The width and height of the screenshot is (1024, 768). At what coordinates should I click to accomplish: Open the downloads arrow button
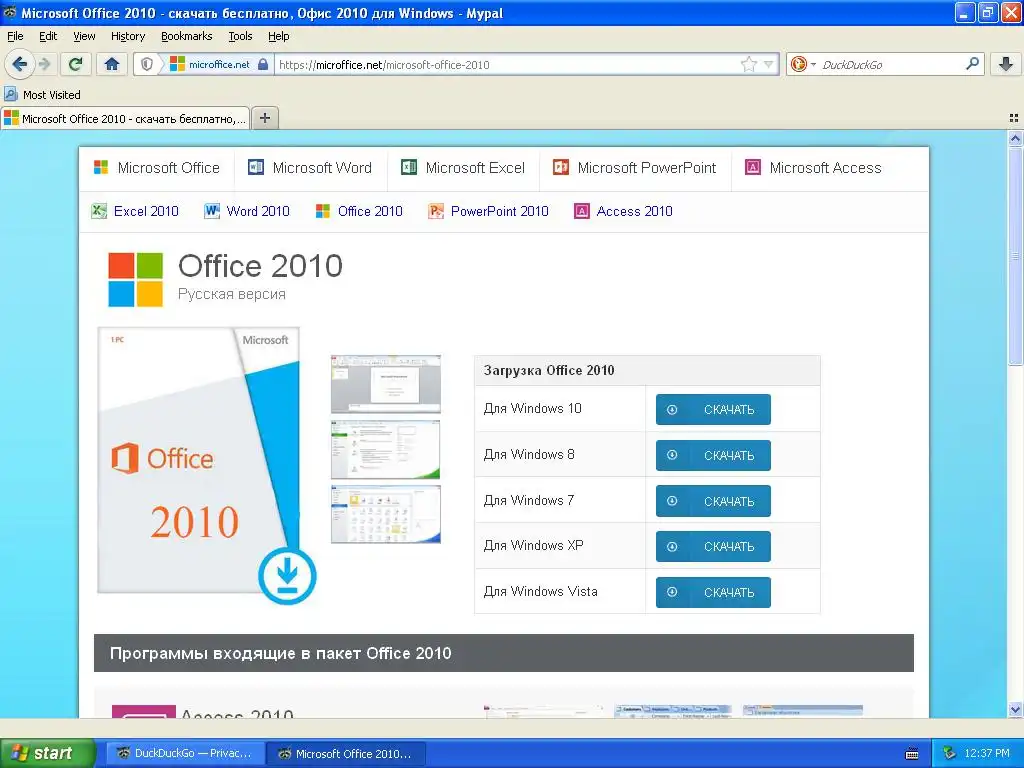(x=1006, y=64)
